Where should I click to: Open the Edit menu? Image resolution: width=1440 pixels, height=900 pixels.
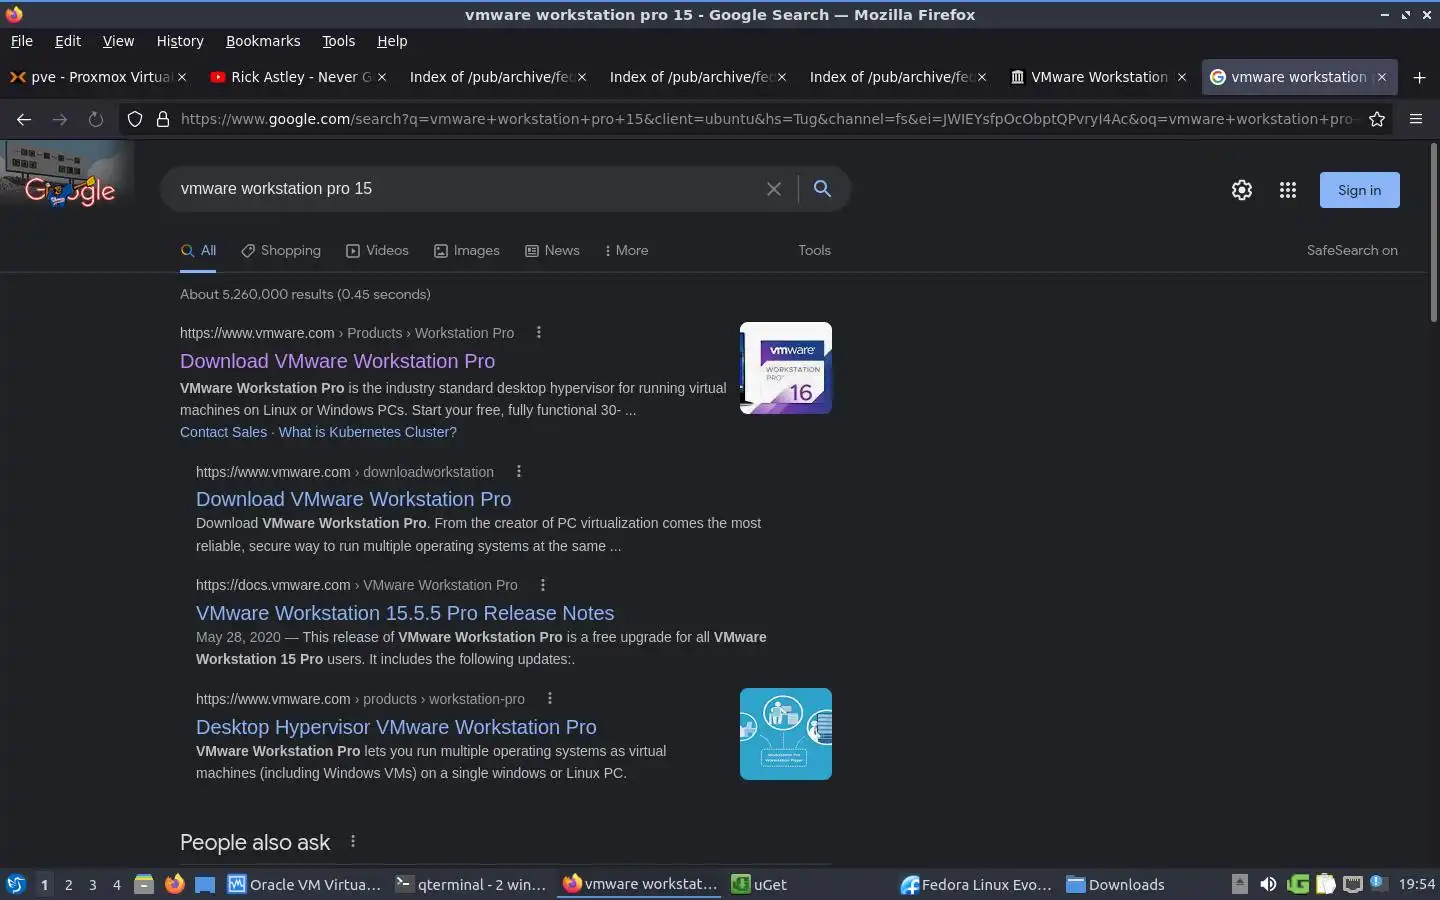pos(68,41)
